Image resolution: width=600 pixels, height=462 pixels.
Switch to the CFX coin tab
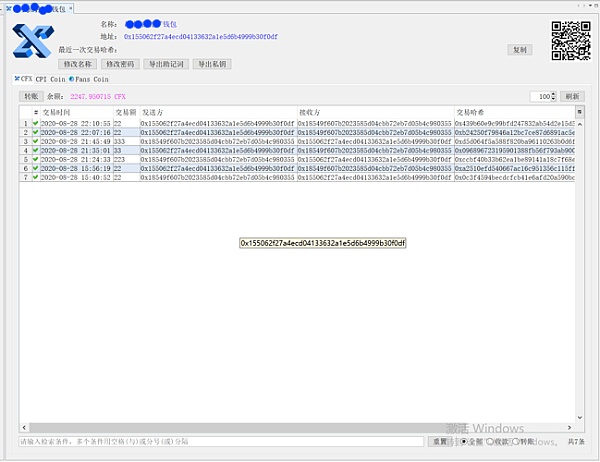(x=24, y=78)
